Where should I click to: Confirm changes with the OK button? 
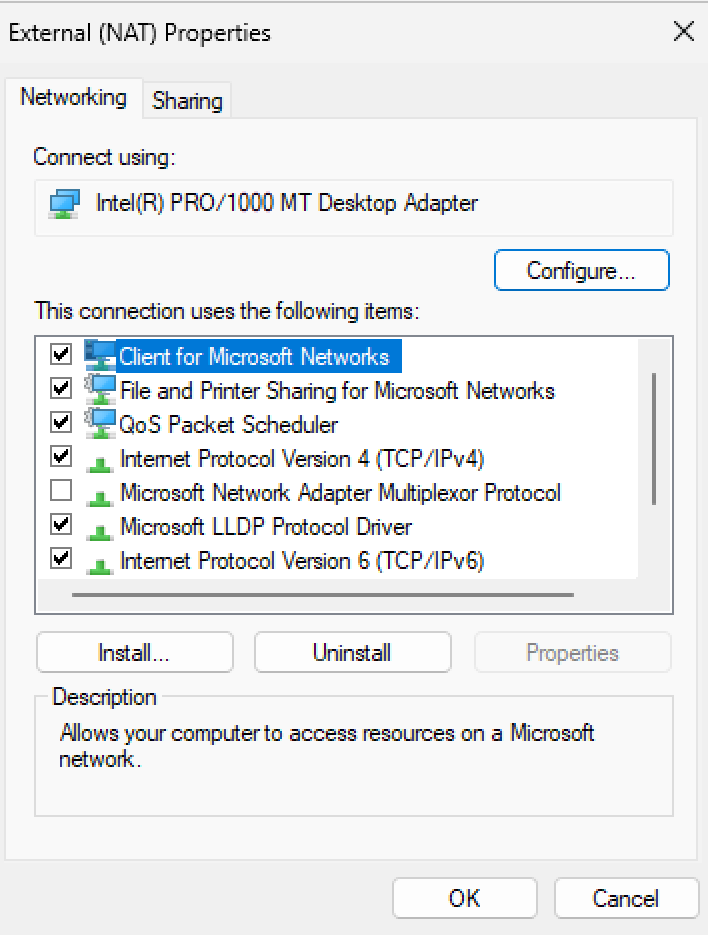tap(464, 898)
